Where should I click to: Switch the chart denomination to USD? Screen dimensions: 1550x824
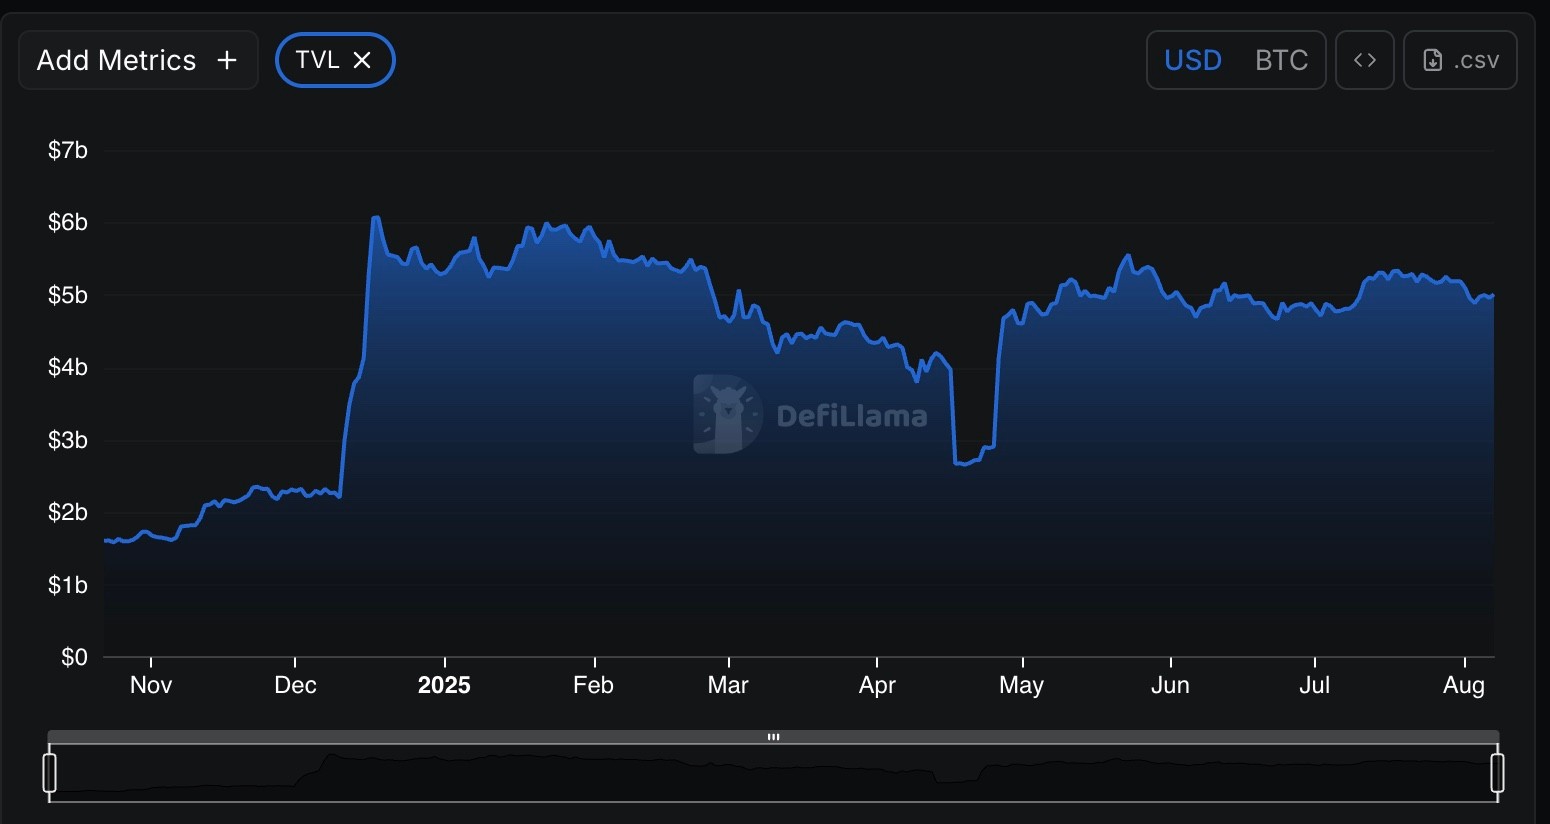click(x=1193, y=61)
